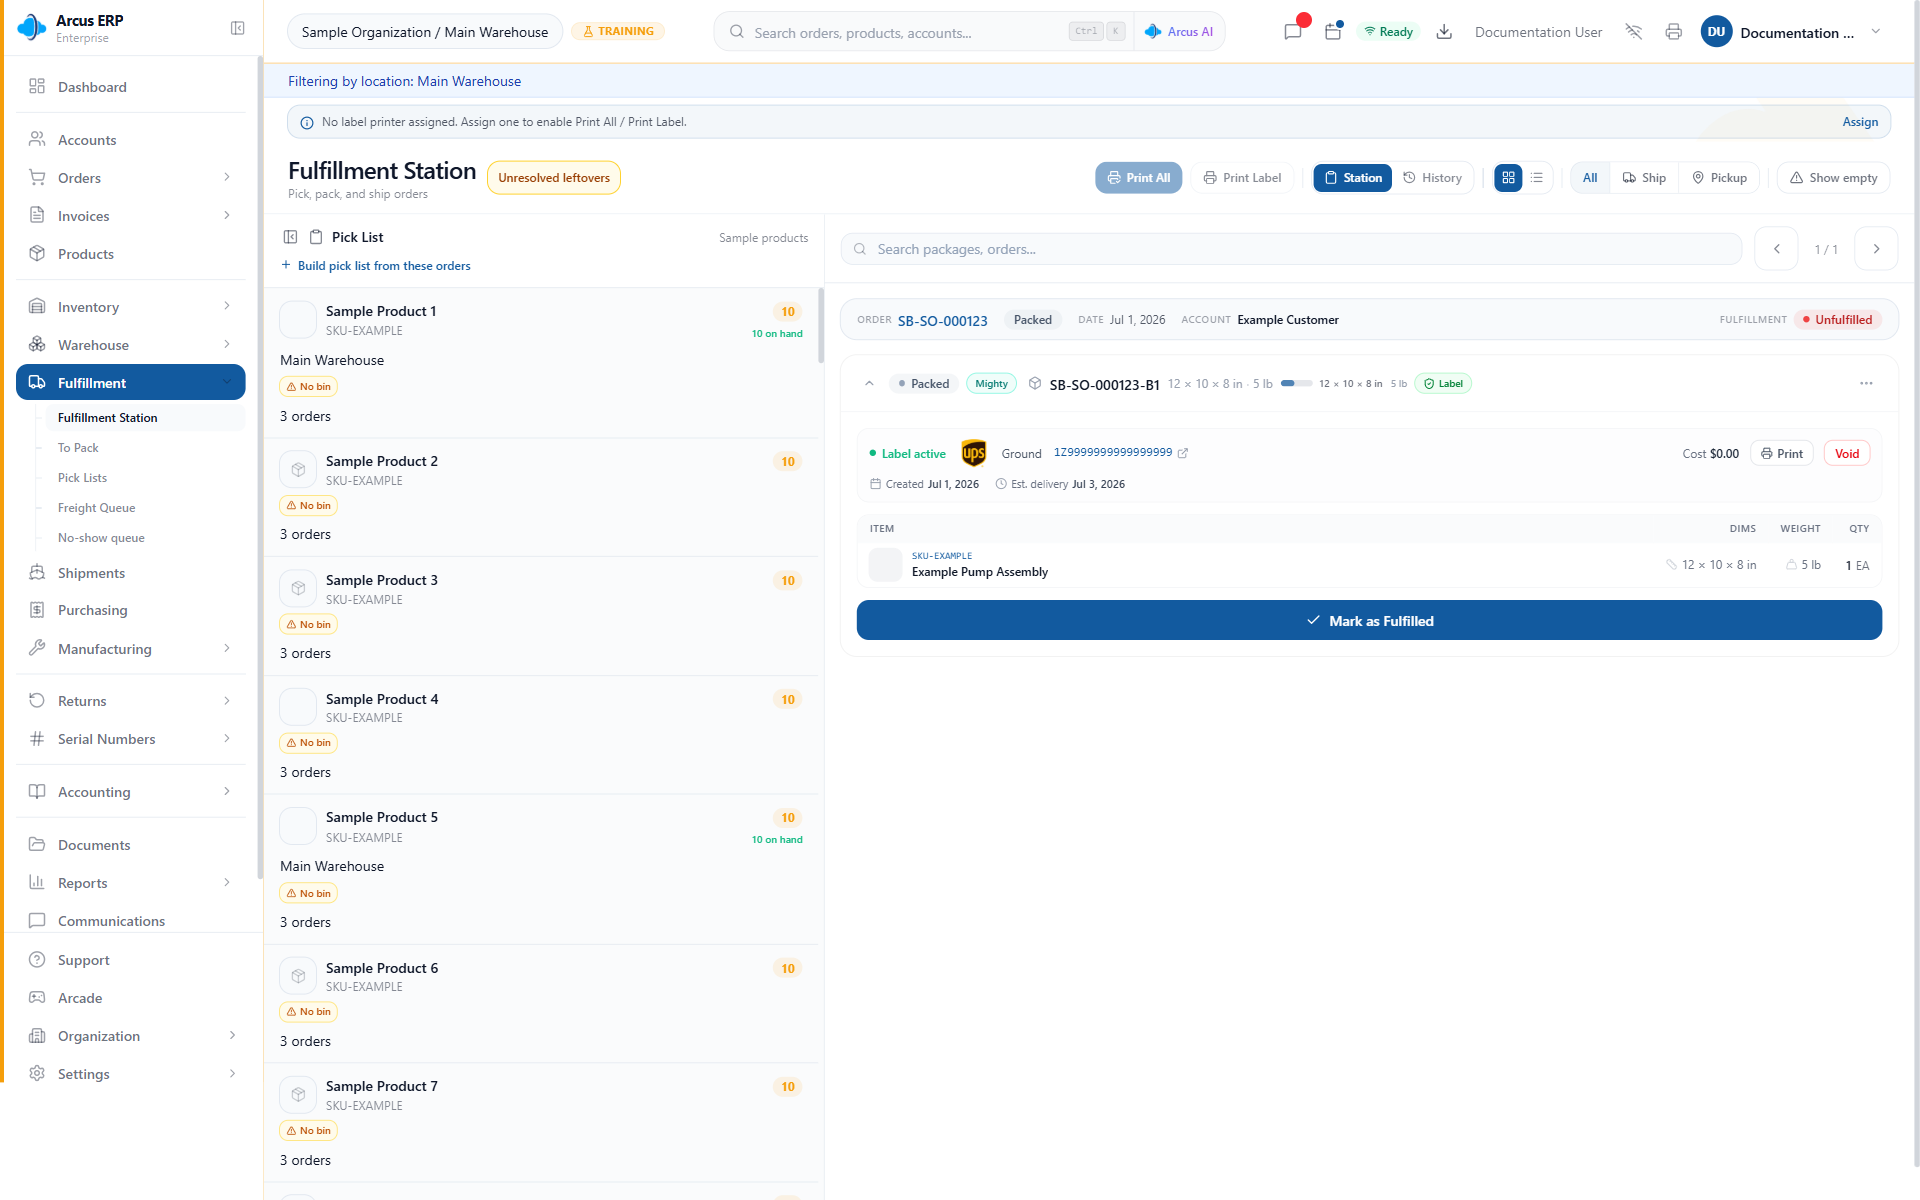Filter by Ship orders
Screen dimensions: 1920x1200
[1644, 178]
